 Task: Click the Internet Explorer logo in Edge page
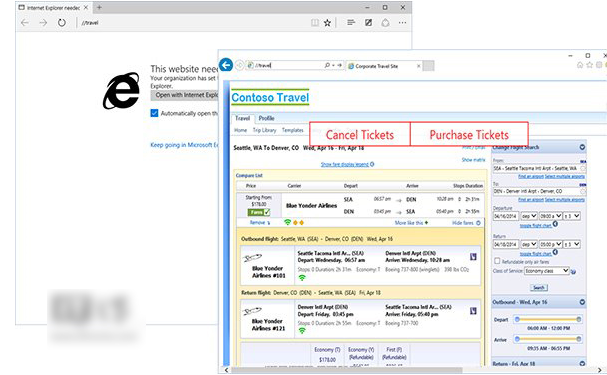pyautogui.click(x=121, y=91)
